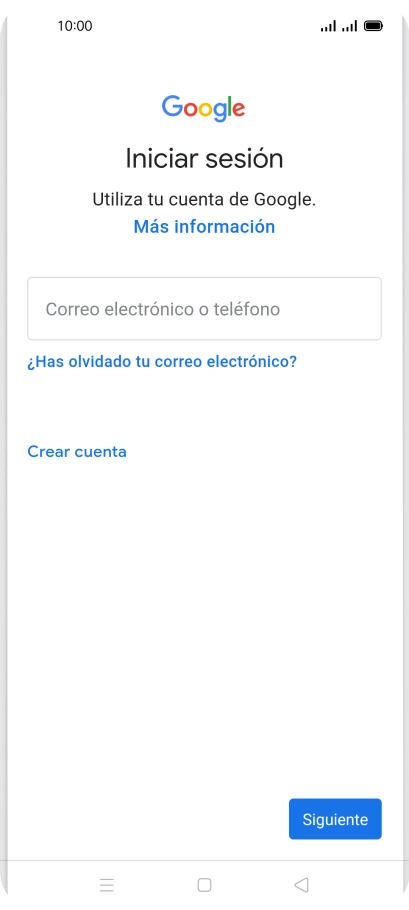The width and height of the screenshot is (409, 910).
Task: Tap the 10:00 clock in status bar
Action: [x=75, y=26]
